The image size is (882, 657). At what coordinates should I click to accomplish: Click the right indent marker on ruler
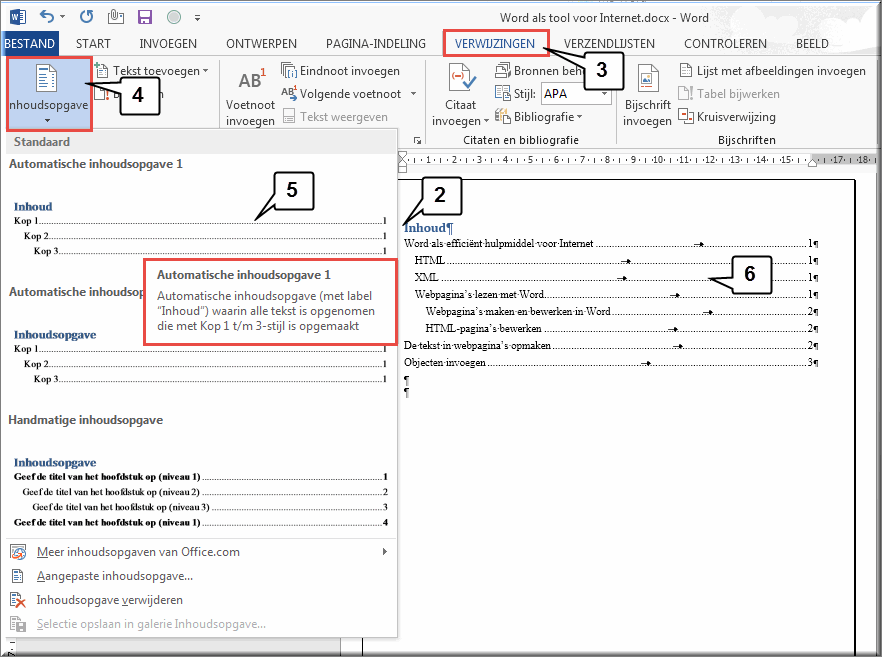[812, 163]
